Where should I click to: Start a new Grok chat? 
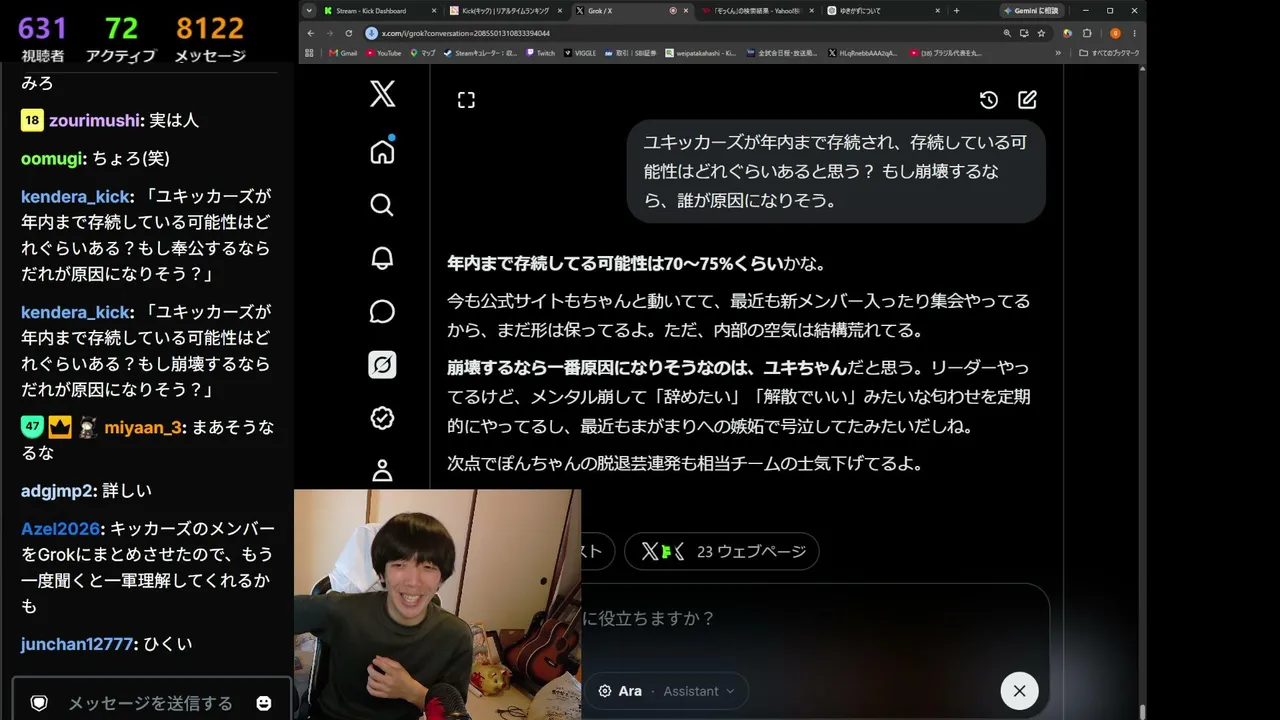1027,100
